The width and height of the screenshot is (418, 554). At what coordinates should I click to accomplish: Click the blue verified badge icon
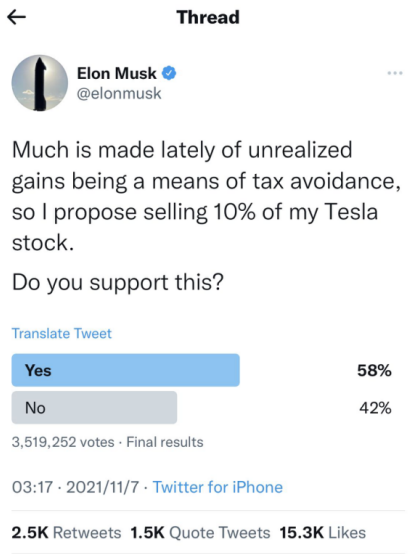169,73
